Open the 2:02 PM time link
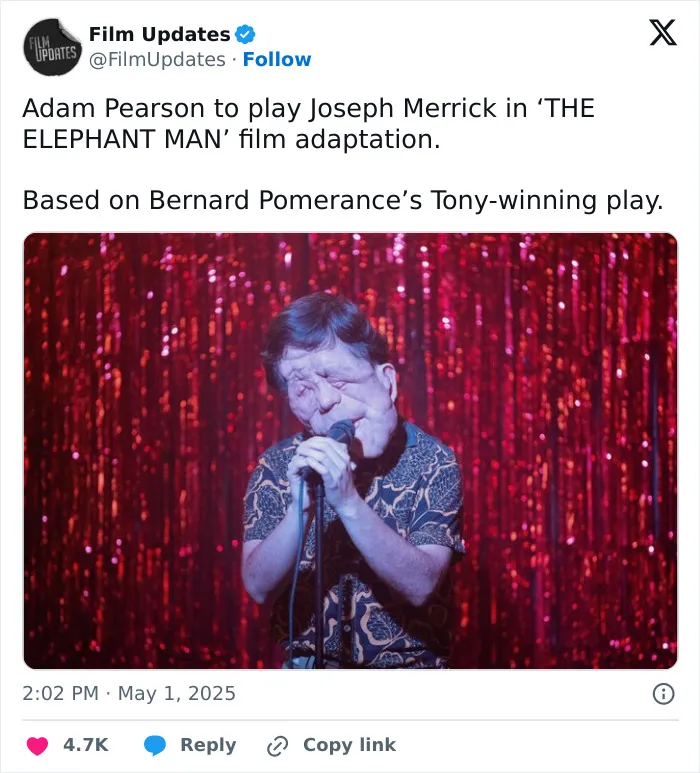The image size is (700, 773). coord(60,693)
